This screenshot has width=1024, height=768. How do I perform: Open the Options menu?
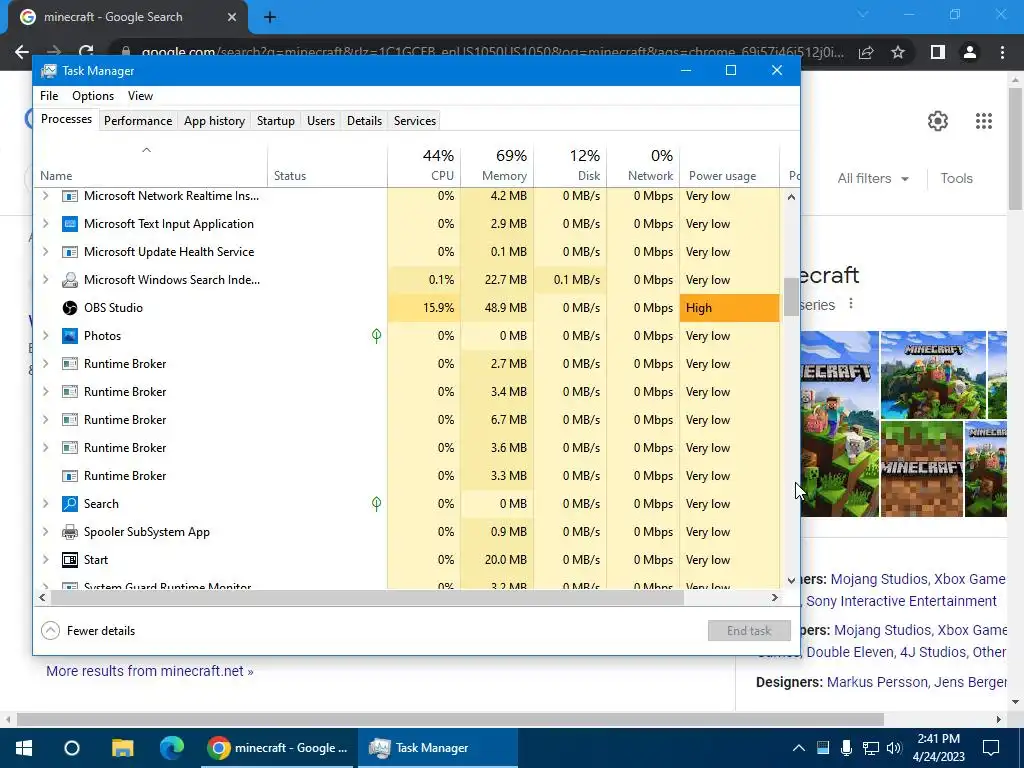click(93, 96)
